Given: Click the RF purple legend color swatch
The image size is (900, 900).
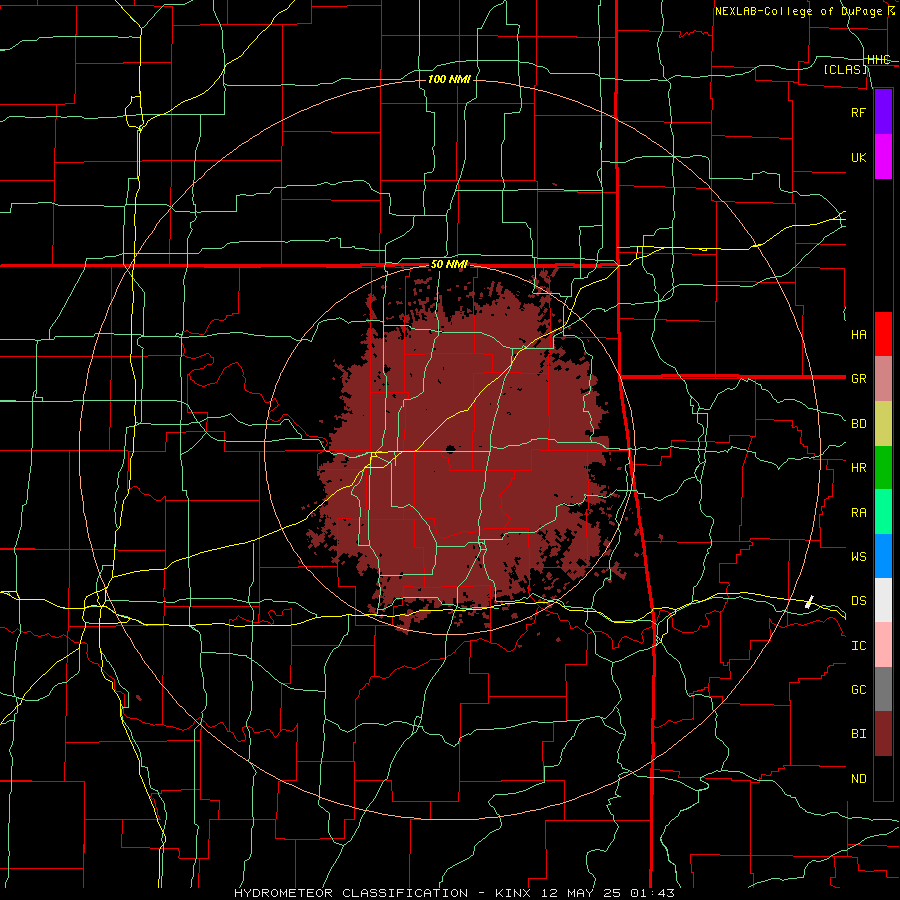Looking at the screenshot, I should click(883, 112).
